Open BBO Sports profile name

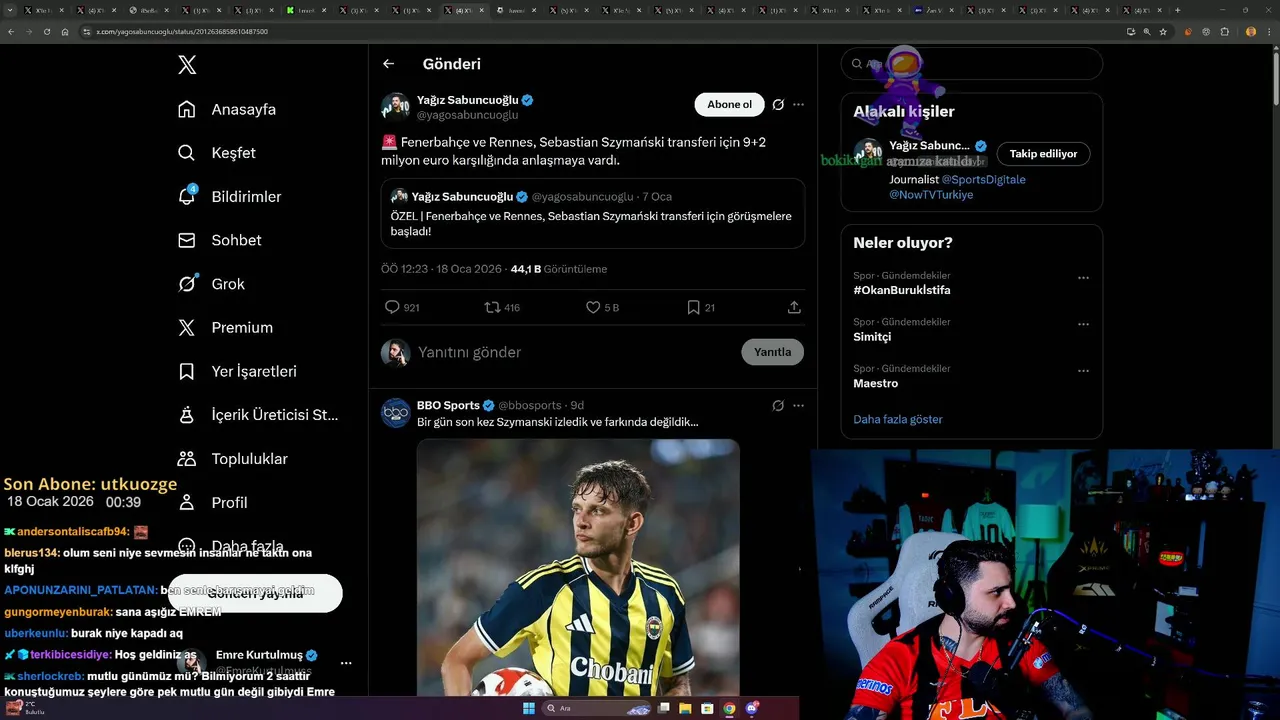click(448, 405)
